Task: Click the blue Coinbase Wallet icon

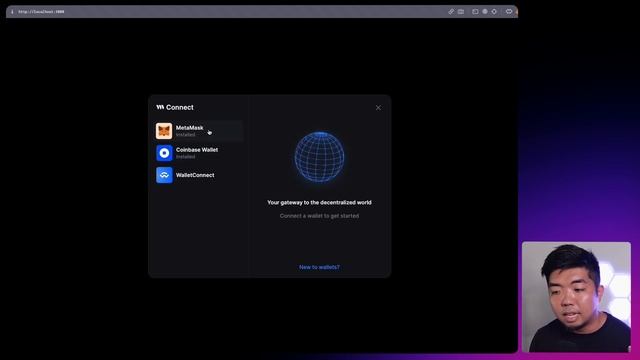Action: [164, 153]
